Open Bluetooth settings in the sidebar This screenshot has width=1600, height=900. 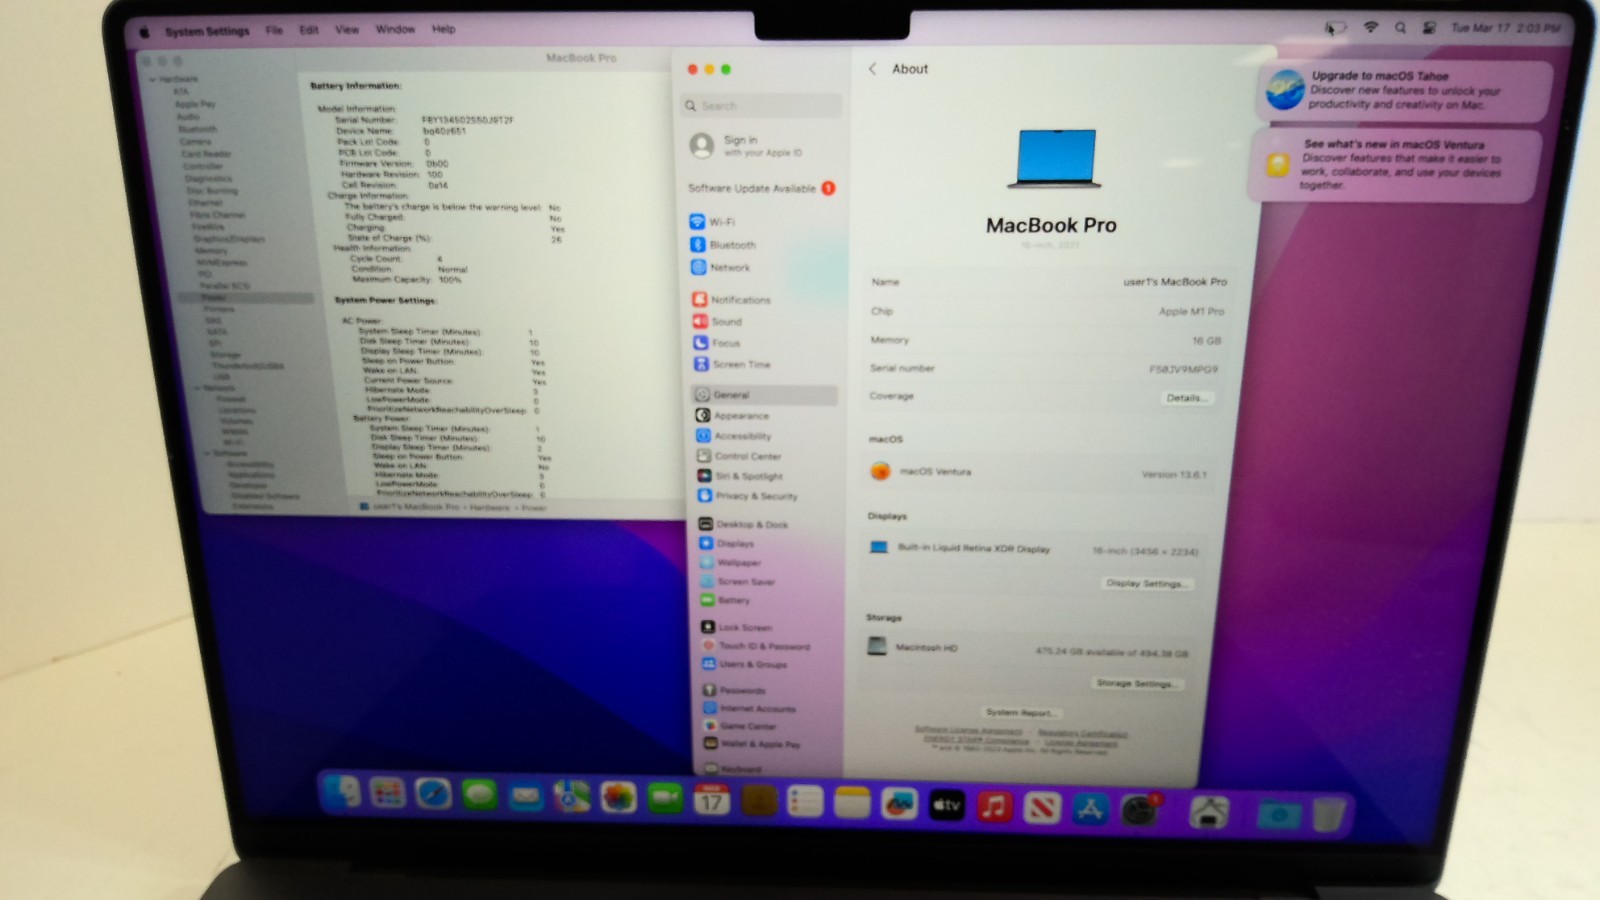723,245
